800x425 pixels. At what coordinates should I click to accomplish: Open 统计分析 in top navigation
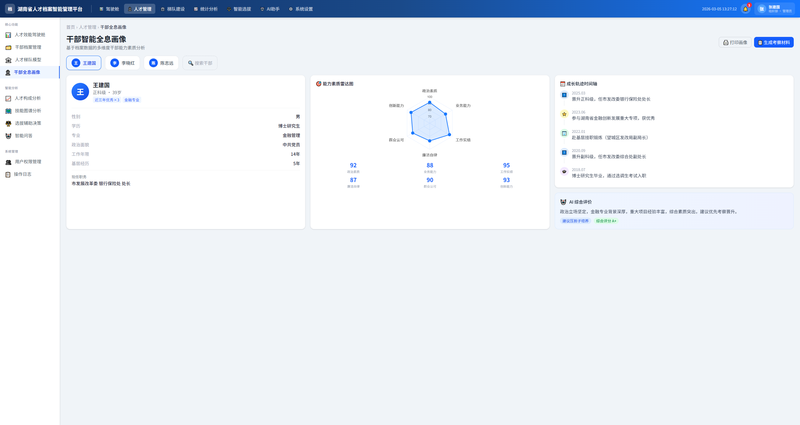[x=205, y=9]
